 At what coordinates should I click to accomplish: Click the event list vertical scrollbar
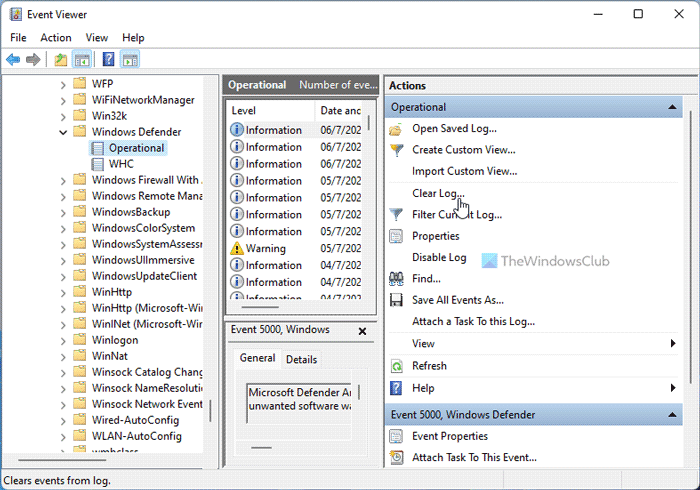[x=369, y=123]
